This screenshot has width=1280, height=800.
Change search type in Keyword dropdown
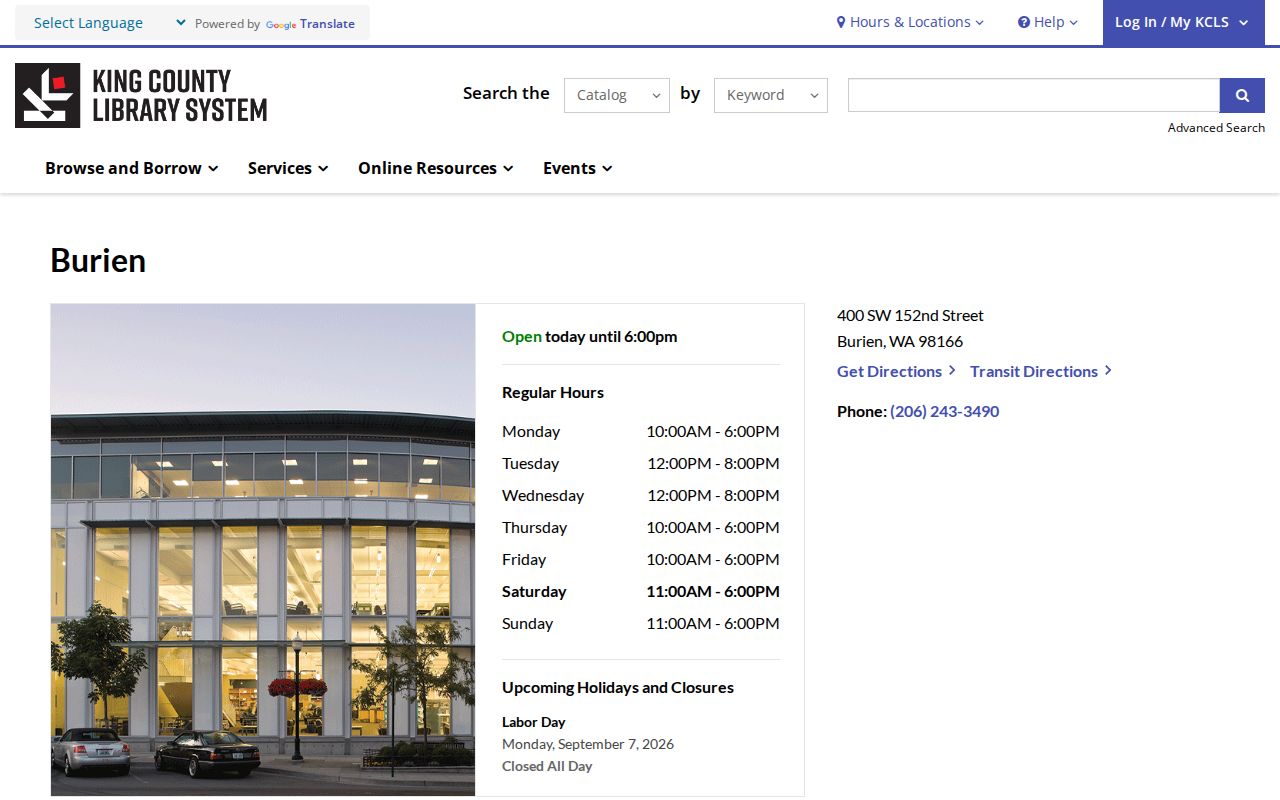(771, 95)
